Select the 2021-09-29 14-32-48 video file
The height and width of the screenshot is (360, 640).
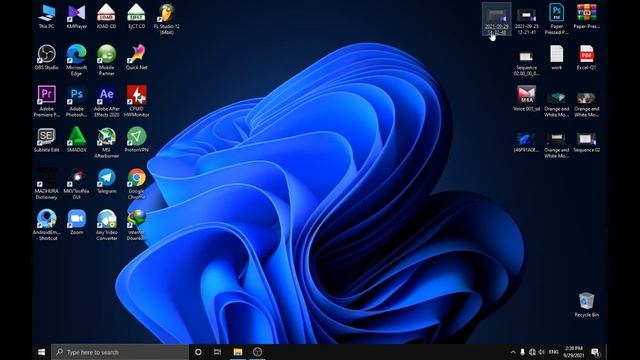(496, 19)
